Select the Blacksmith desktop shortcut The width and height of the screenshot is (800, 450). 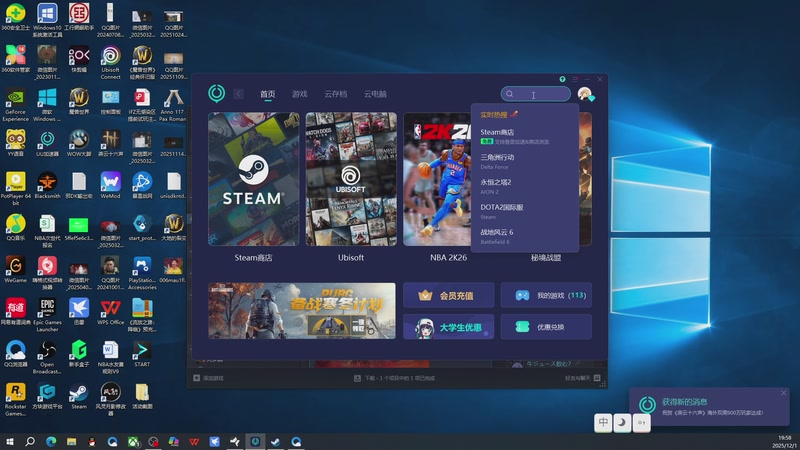47,186
